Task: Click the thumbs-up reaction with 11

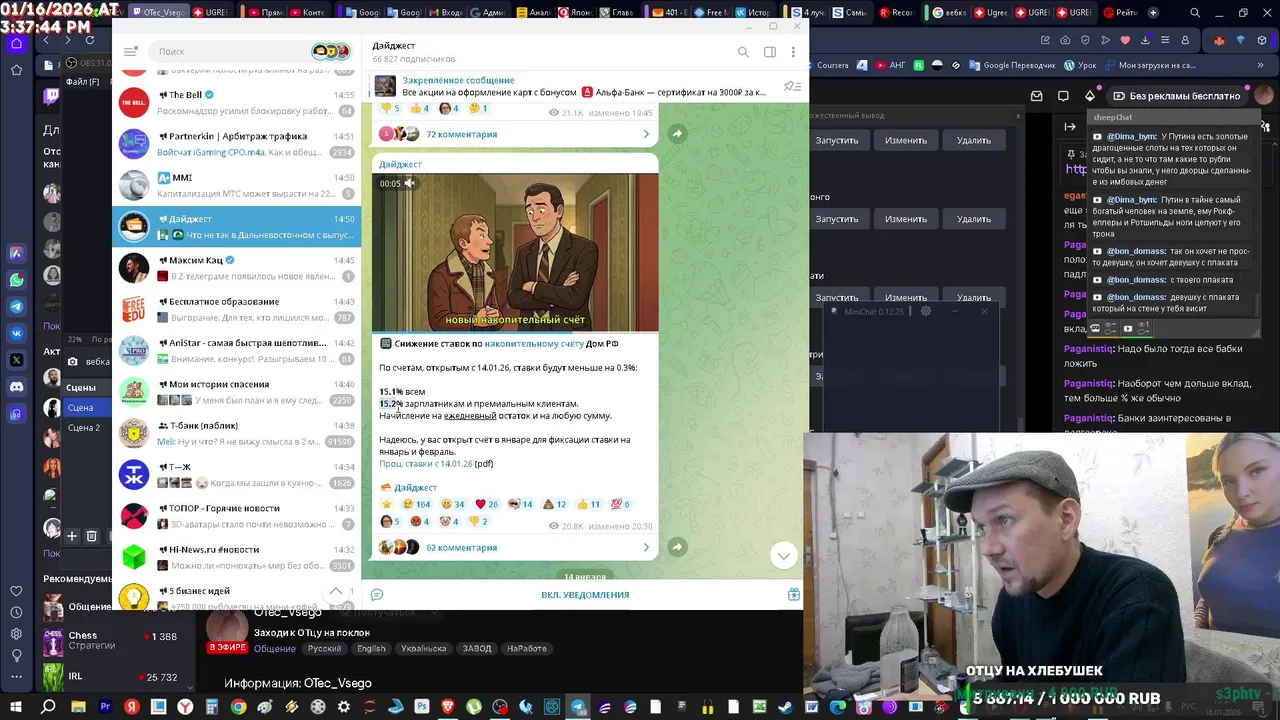Action: coord(588,504)
